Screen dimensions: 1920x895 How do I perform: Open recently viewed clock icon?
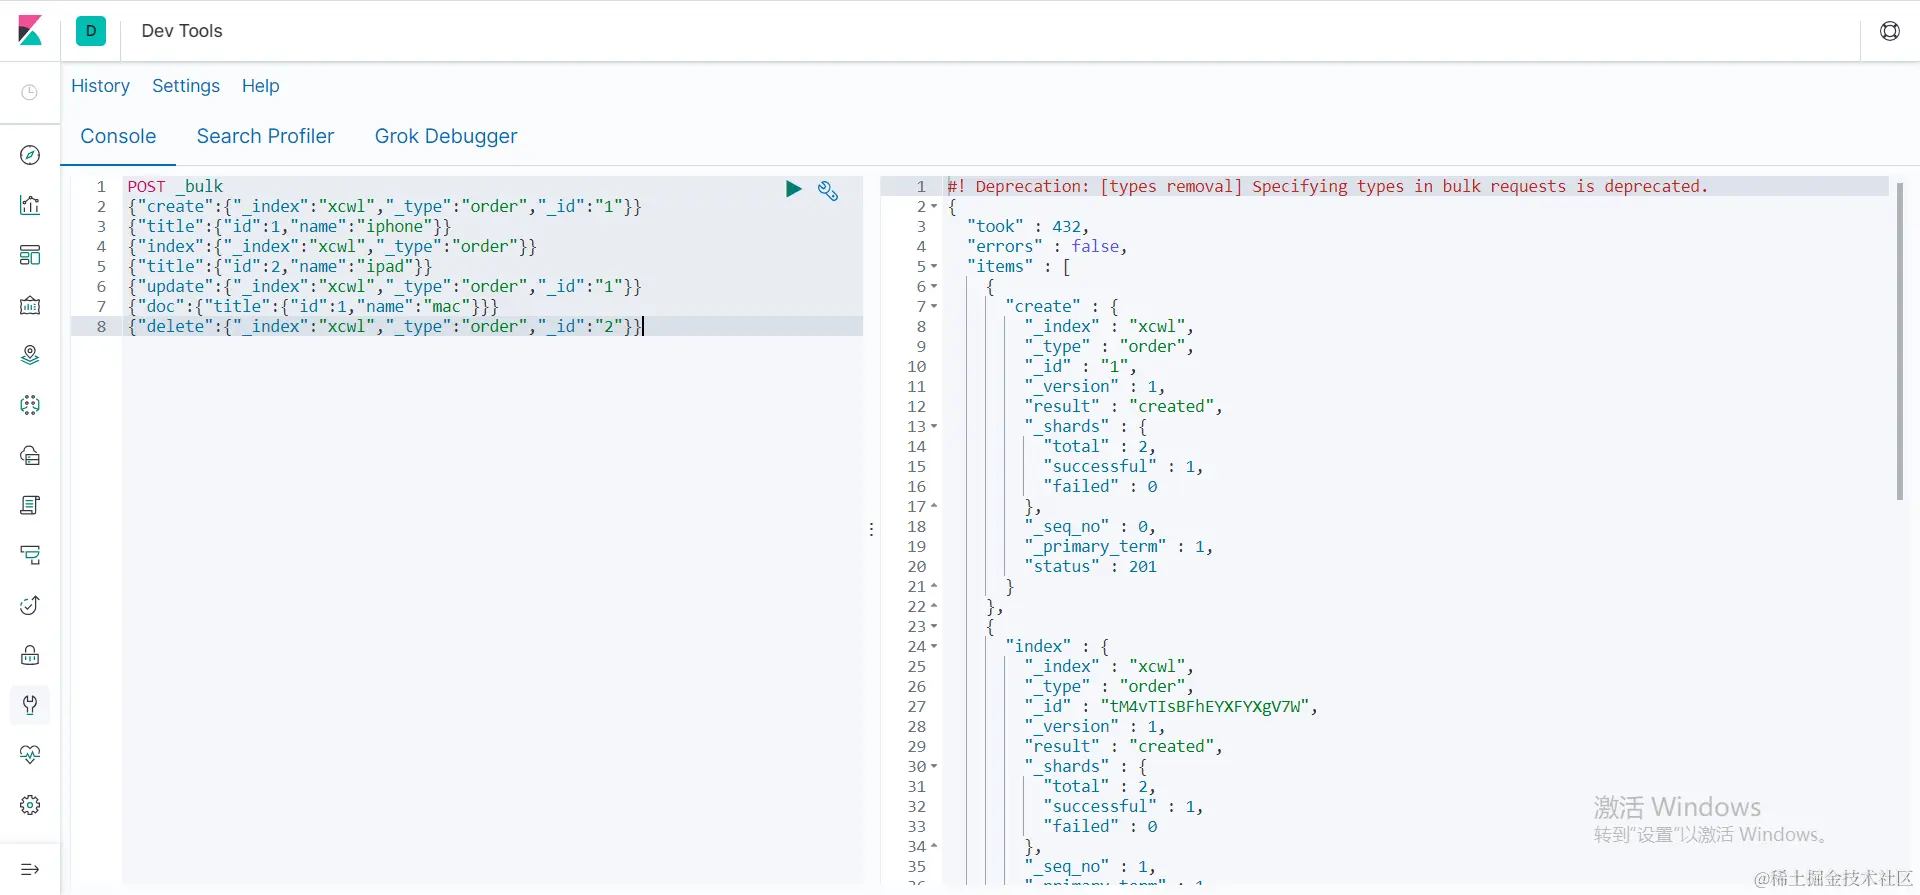pyautogui.click(x=30, y=92)
